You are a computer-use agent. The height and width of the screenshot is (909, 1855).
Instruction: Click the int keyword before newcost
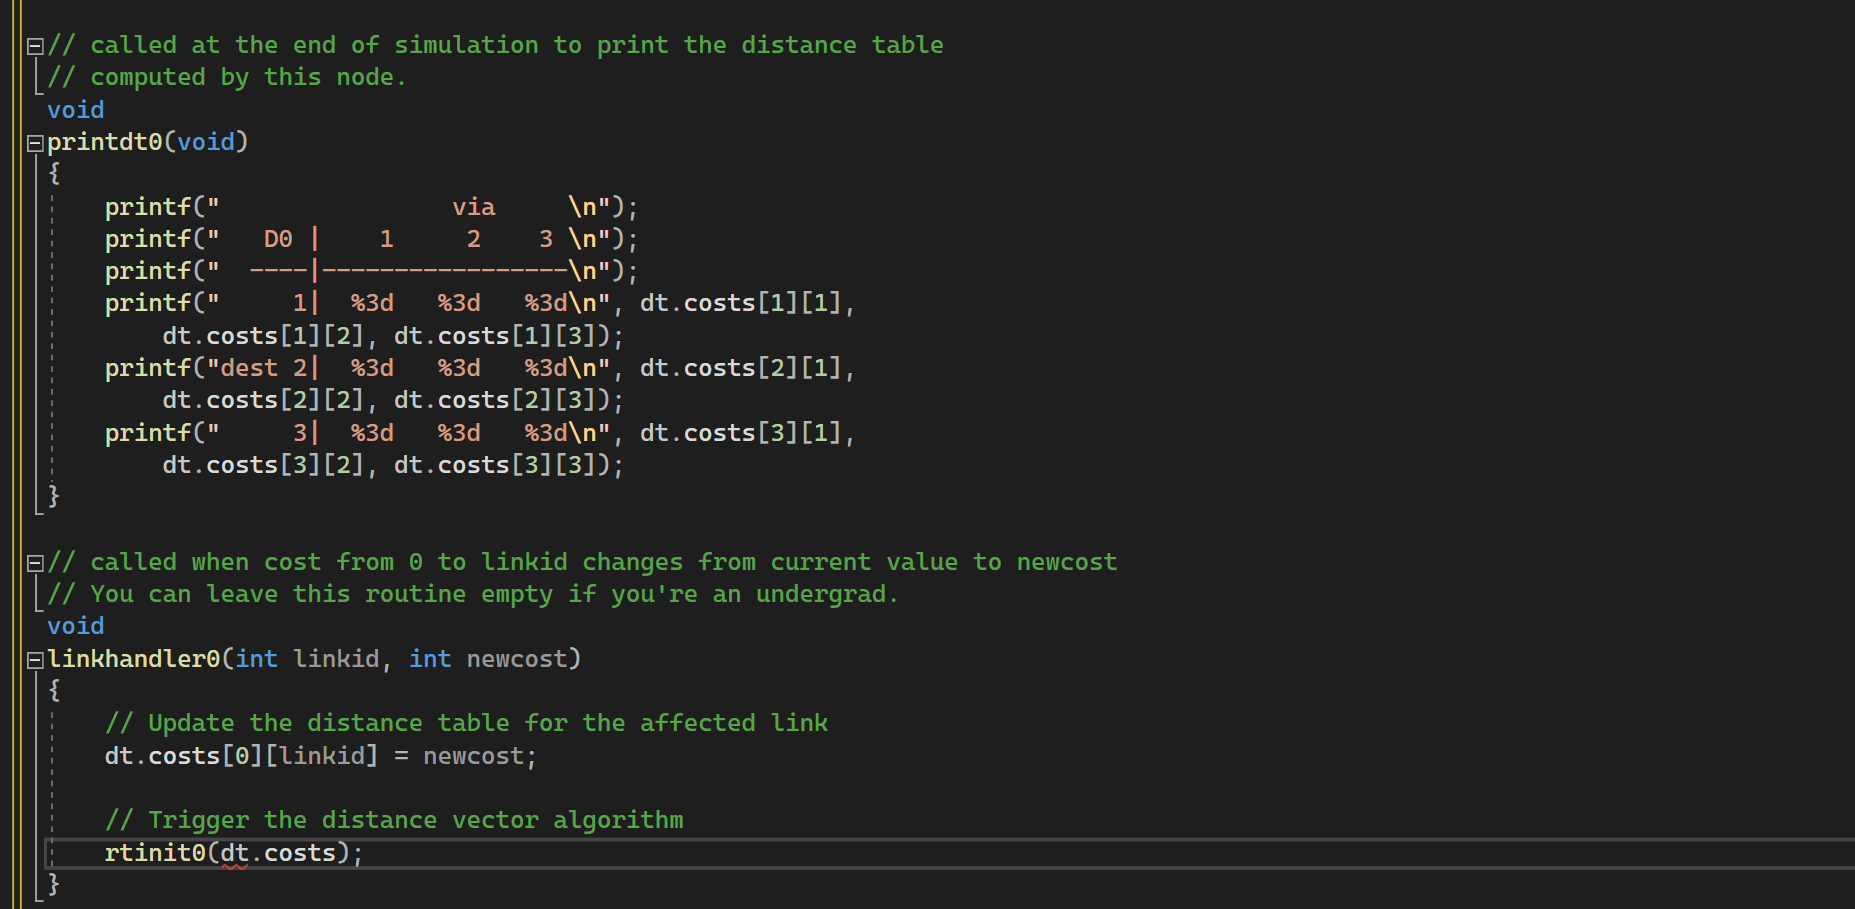coord(430,659)
